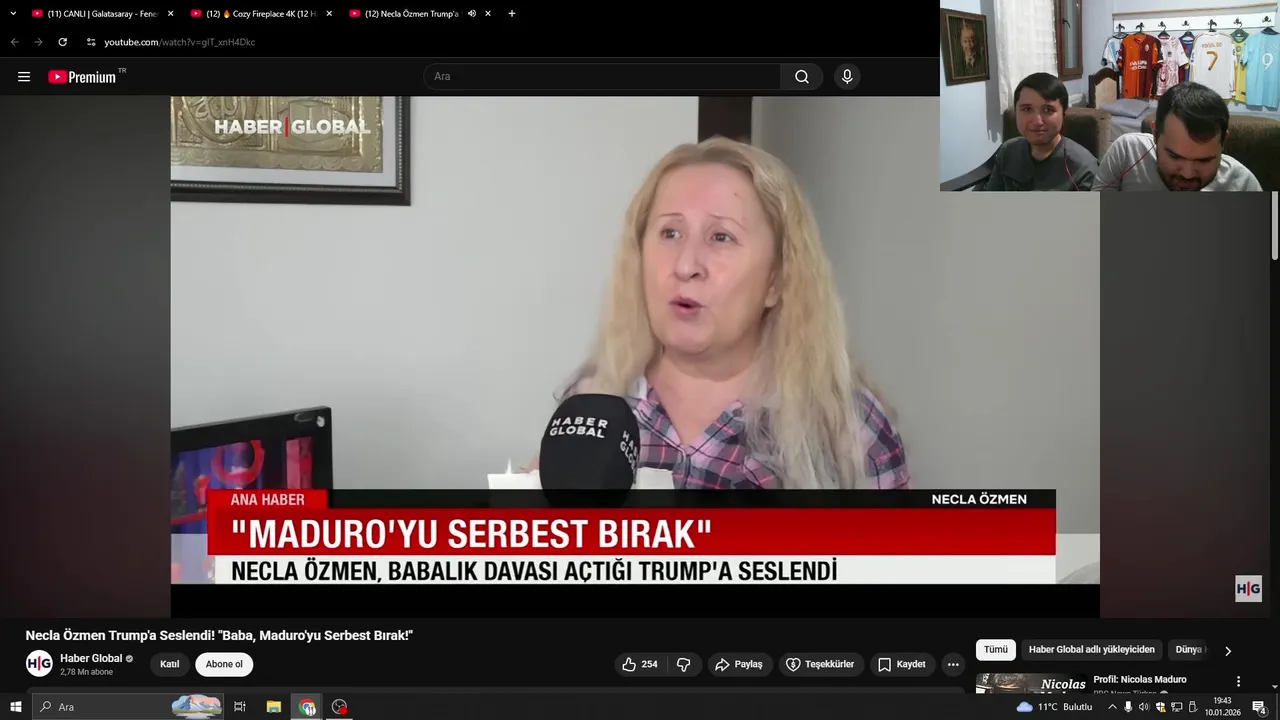Screen dimensions: 1280x720
Task: Save the video with Kaydet
Action: (x=902, y=664)
